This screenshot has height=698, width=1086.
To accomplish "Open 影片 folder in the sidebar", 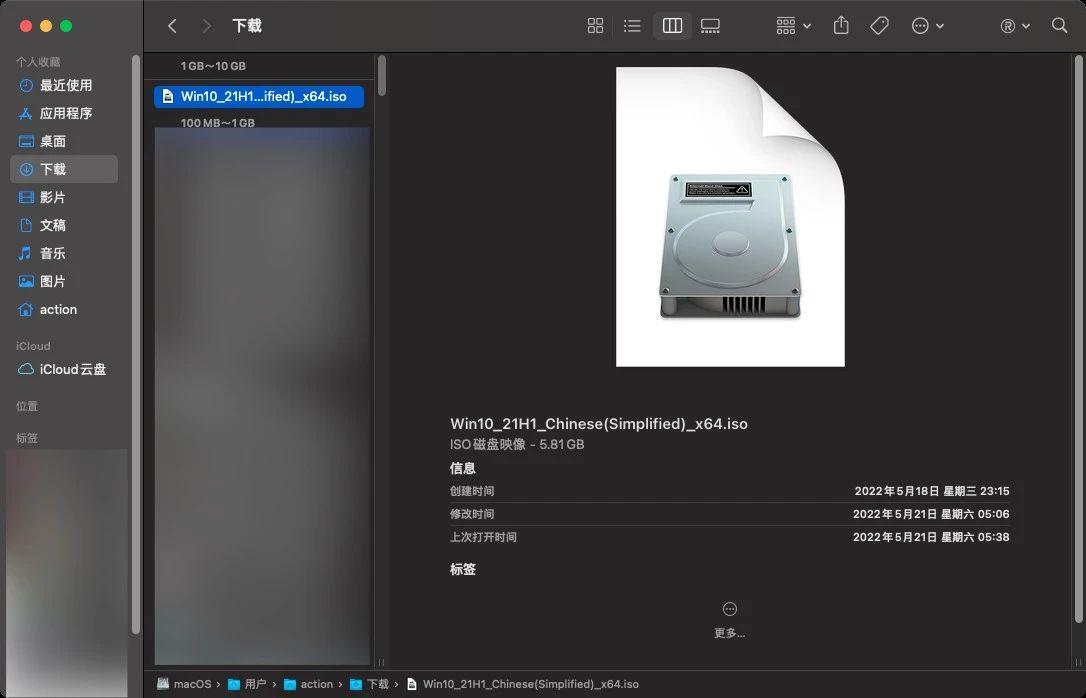I will tap(64, 197).
